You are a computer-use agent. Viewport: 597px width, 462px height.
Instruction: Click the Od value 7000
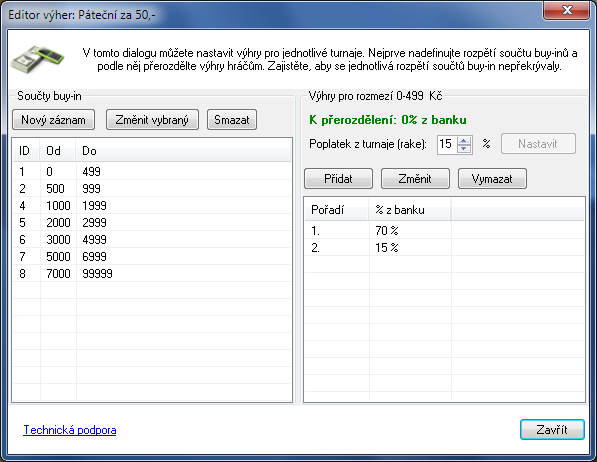(x=58, y=273)
